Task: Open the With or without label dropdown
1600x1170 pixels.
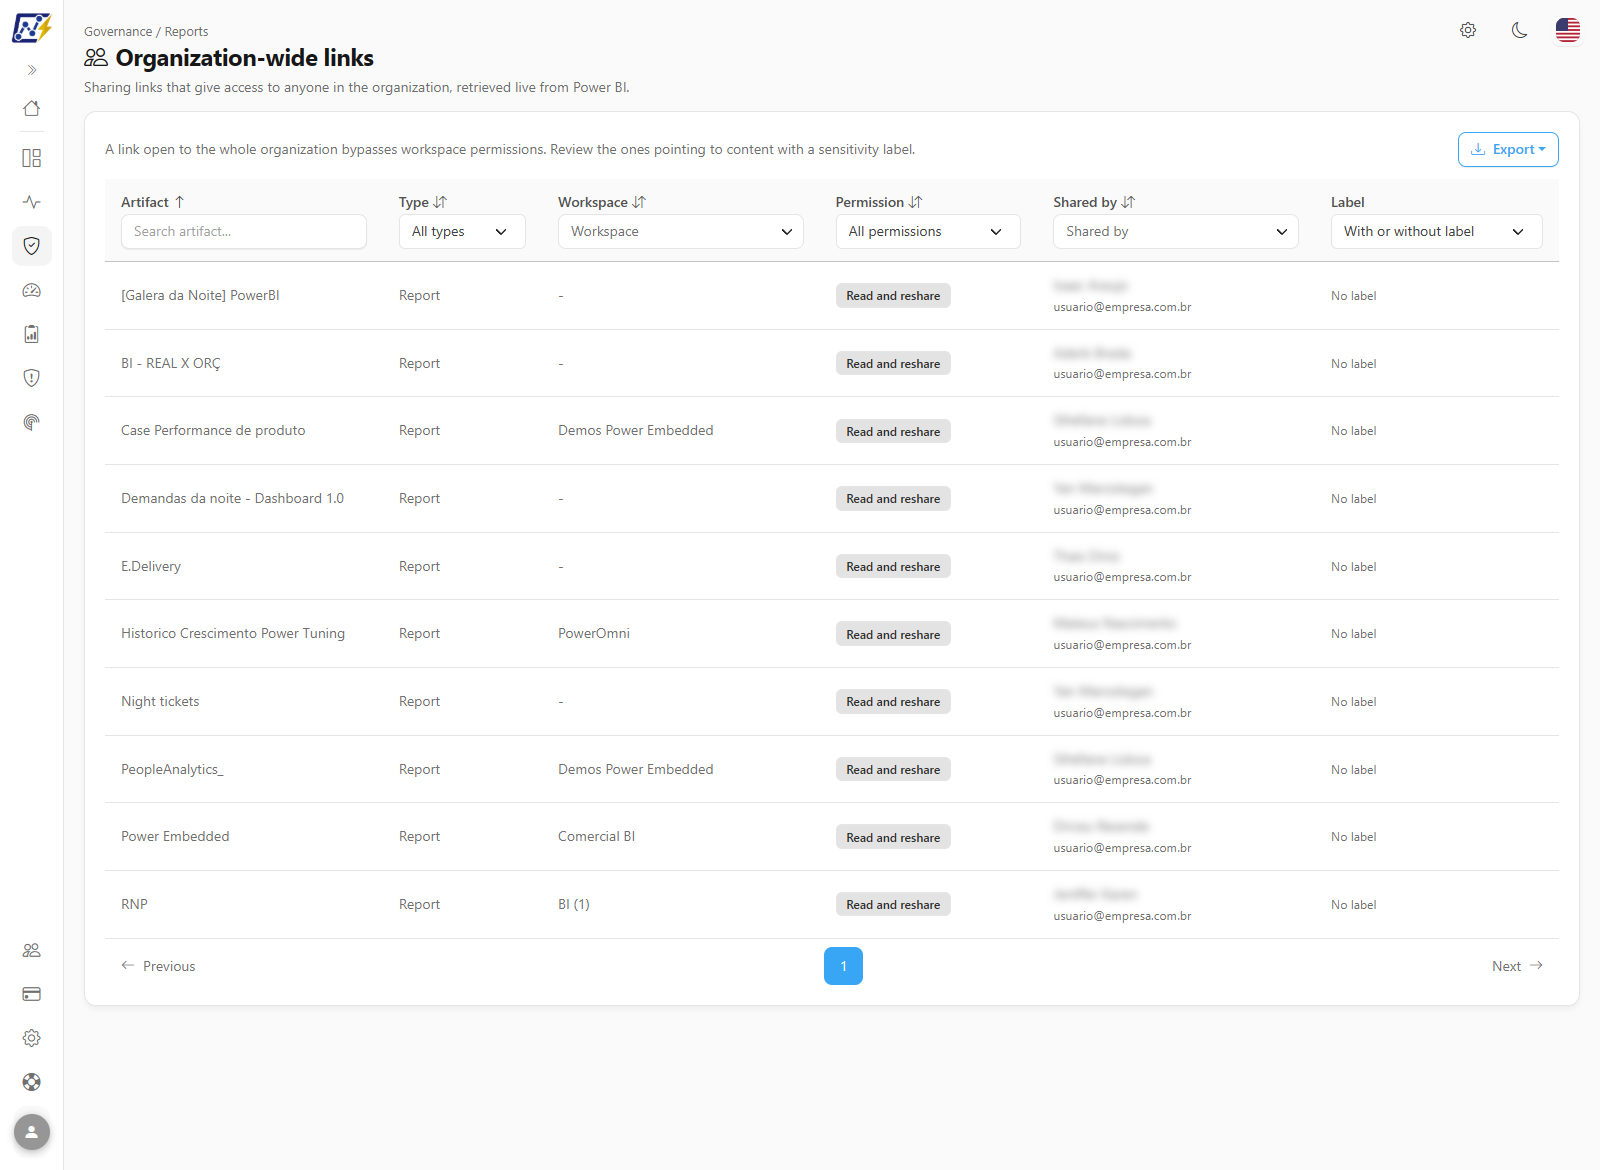Action: pyautogui.click(x=1437, y=231)
